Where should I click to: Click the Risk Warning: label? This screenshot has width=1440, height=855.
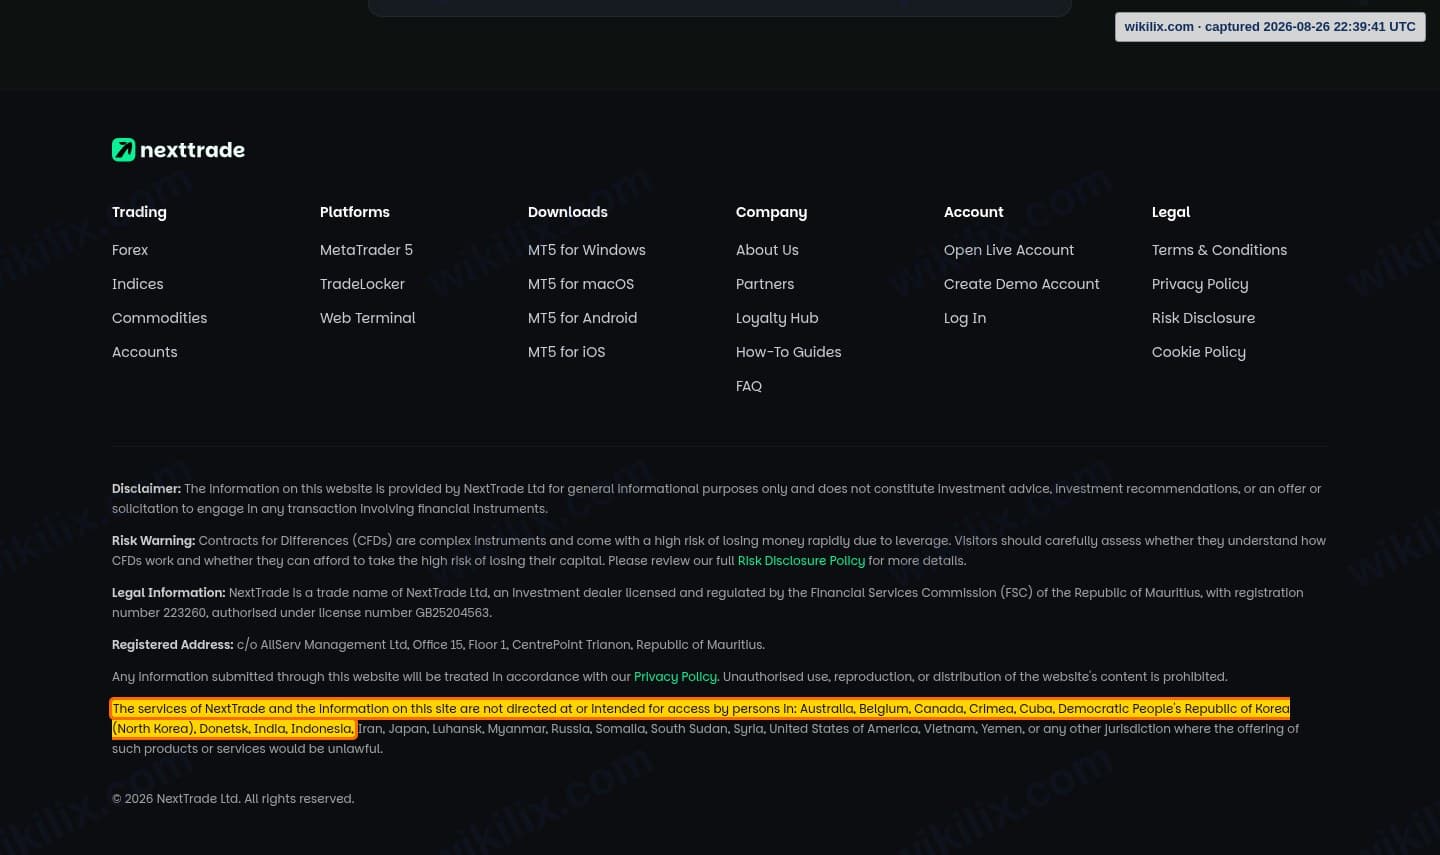(x=153, y=541)
